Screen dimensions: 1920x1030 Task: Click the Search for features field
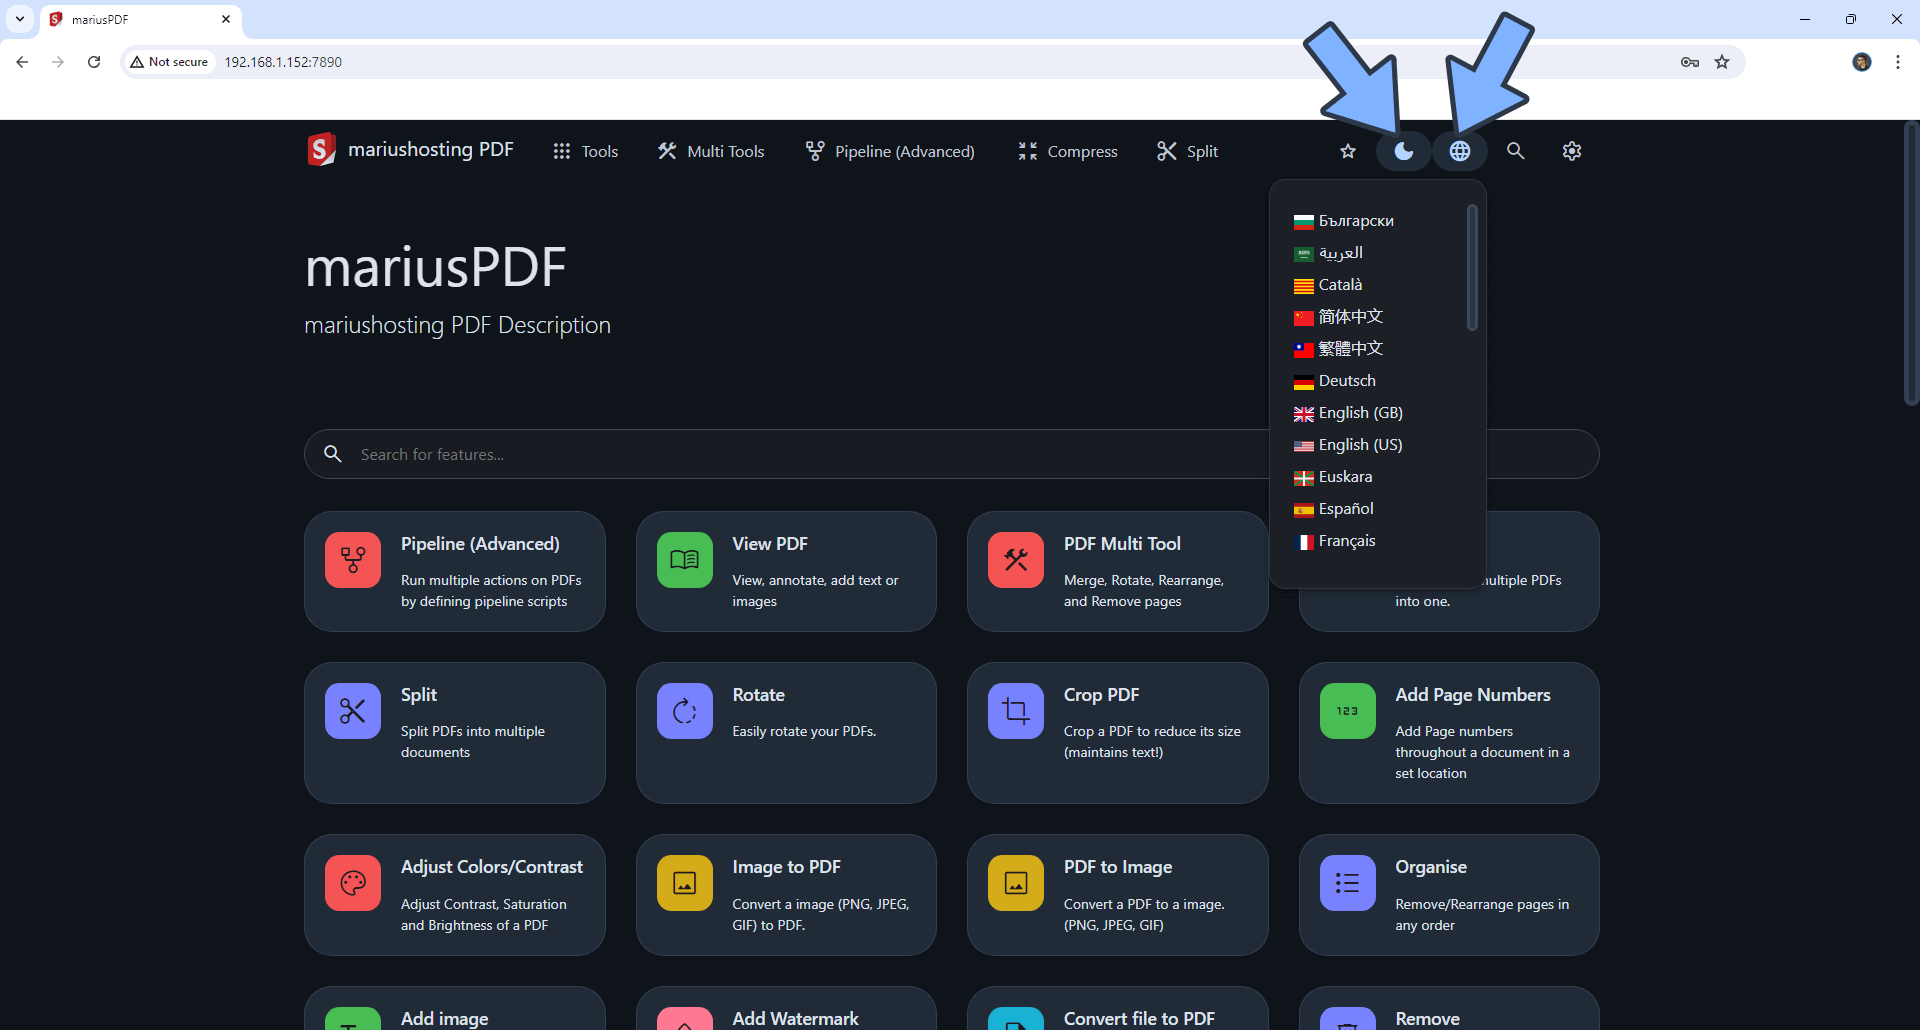pos(951,454)
